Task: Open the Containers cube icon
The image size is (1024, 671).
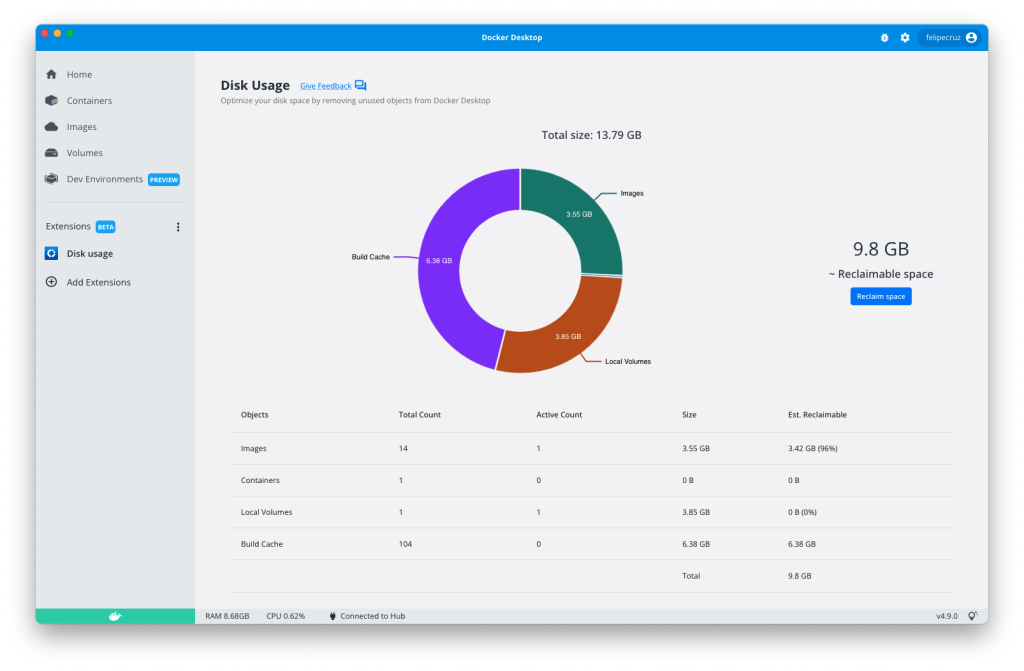Action: (x=52, y=101)
